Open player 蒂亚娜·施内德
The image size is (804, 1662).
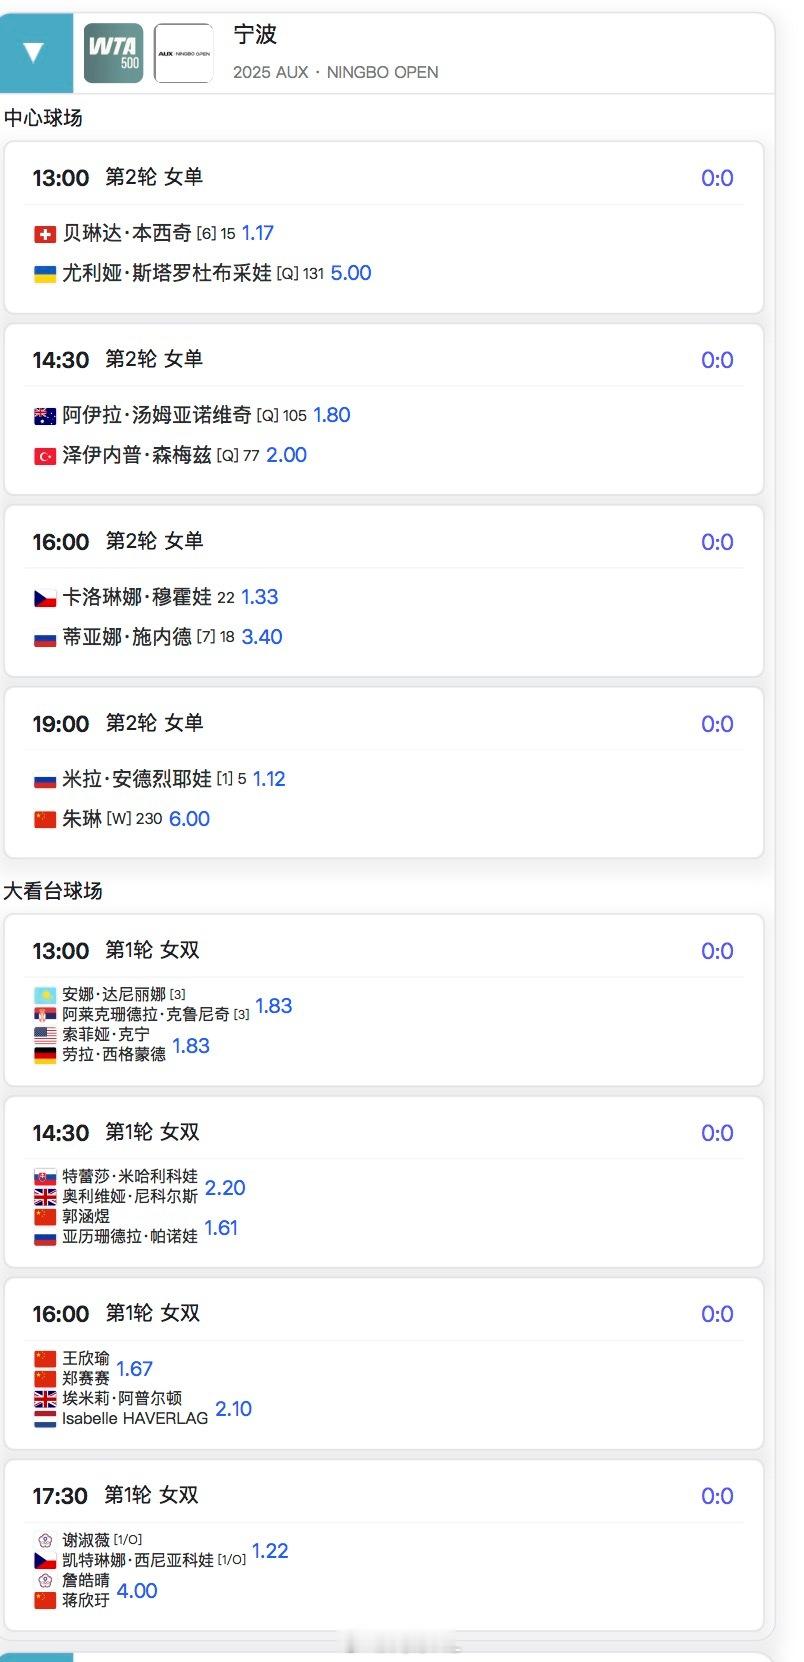click(x=127, y=637)
